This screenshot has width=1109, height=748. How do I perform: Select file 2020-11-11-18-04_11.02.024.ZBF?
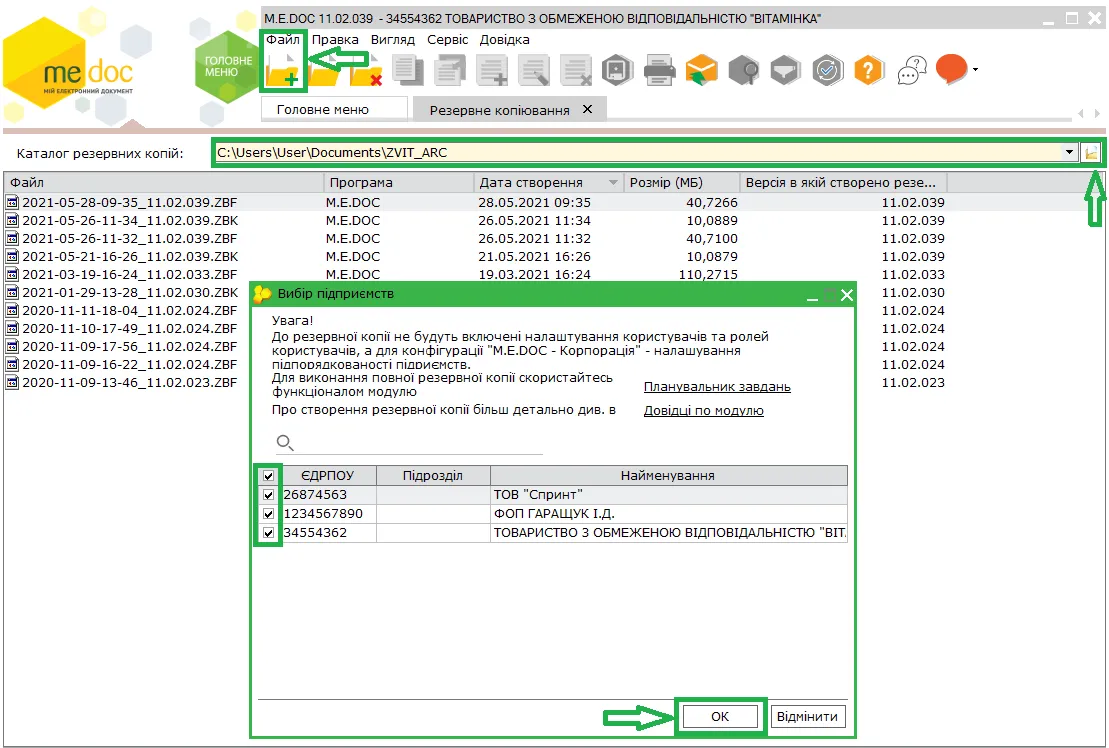point(129,310)
